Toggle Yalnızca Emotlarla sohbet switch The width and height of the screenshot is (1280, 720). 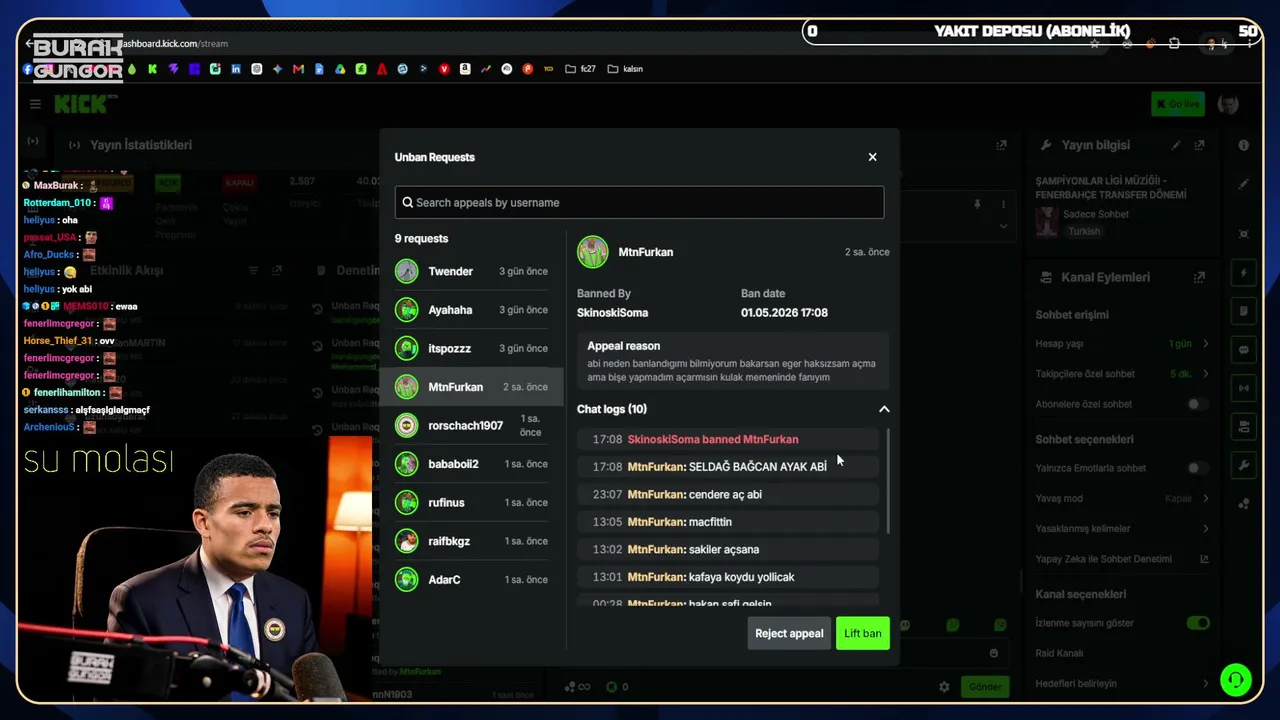pyautogui.click(x=1196, y=468)
